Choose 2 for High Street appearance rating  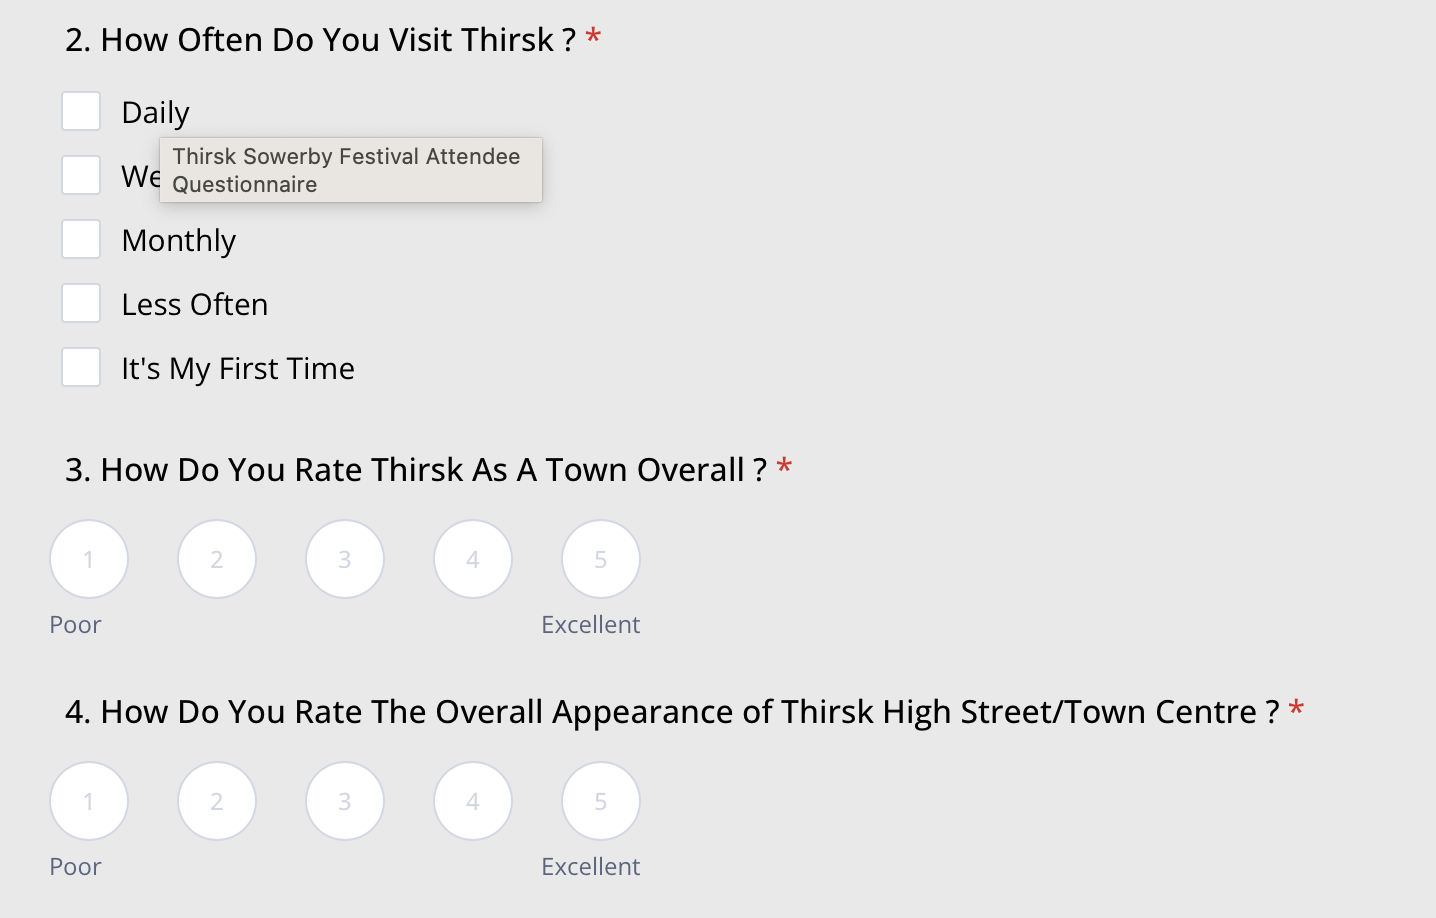click(x=217, y=801)
